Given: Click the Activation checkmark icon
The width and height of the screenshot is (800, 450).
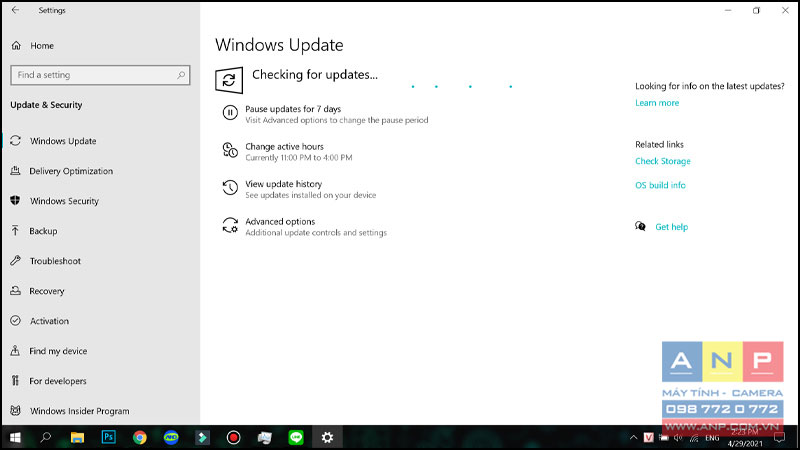Looking at the screenshot, I should tap(15, 320).
